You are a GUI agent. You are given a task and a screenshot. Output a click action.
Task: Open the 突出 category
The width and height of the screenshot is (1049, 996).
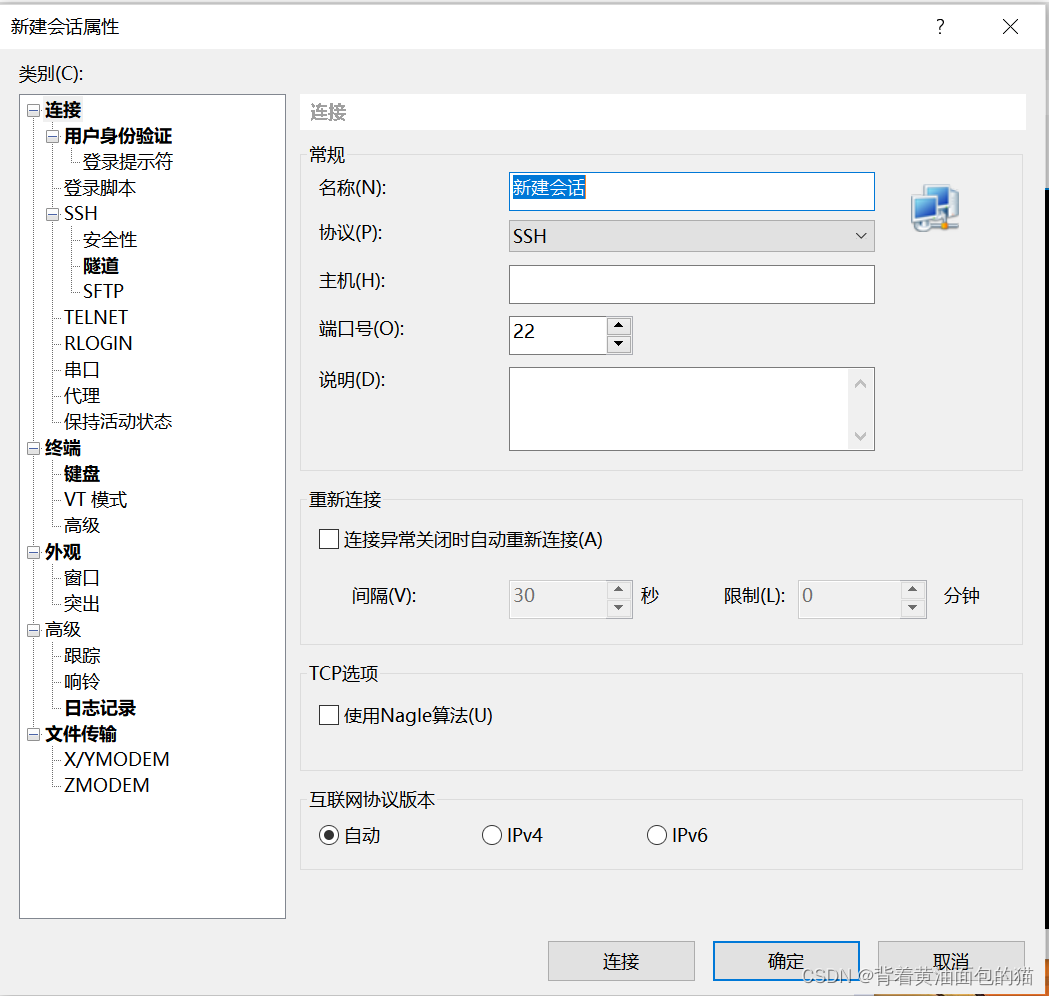(82, 604)
